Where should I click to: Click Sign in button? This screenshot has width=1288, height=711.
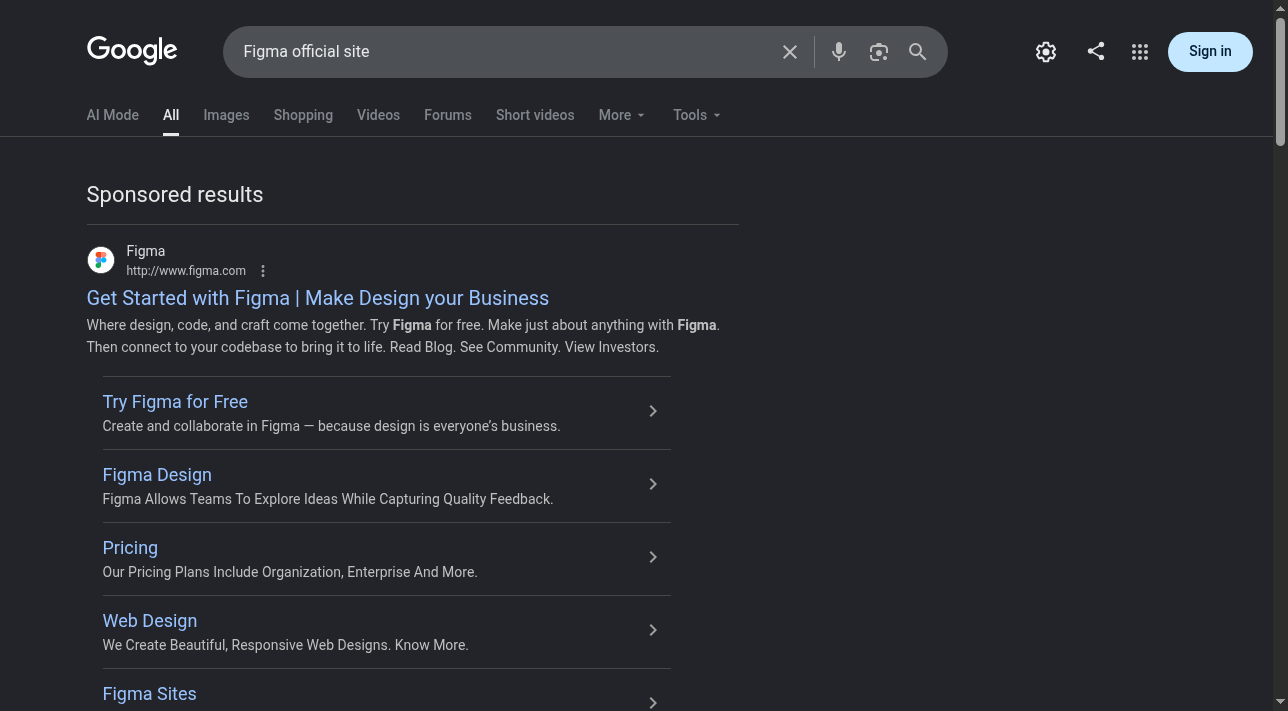(1210, 51)
